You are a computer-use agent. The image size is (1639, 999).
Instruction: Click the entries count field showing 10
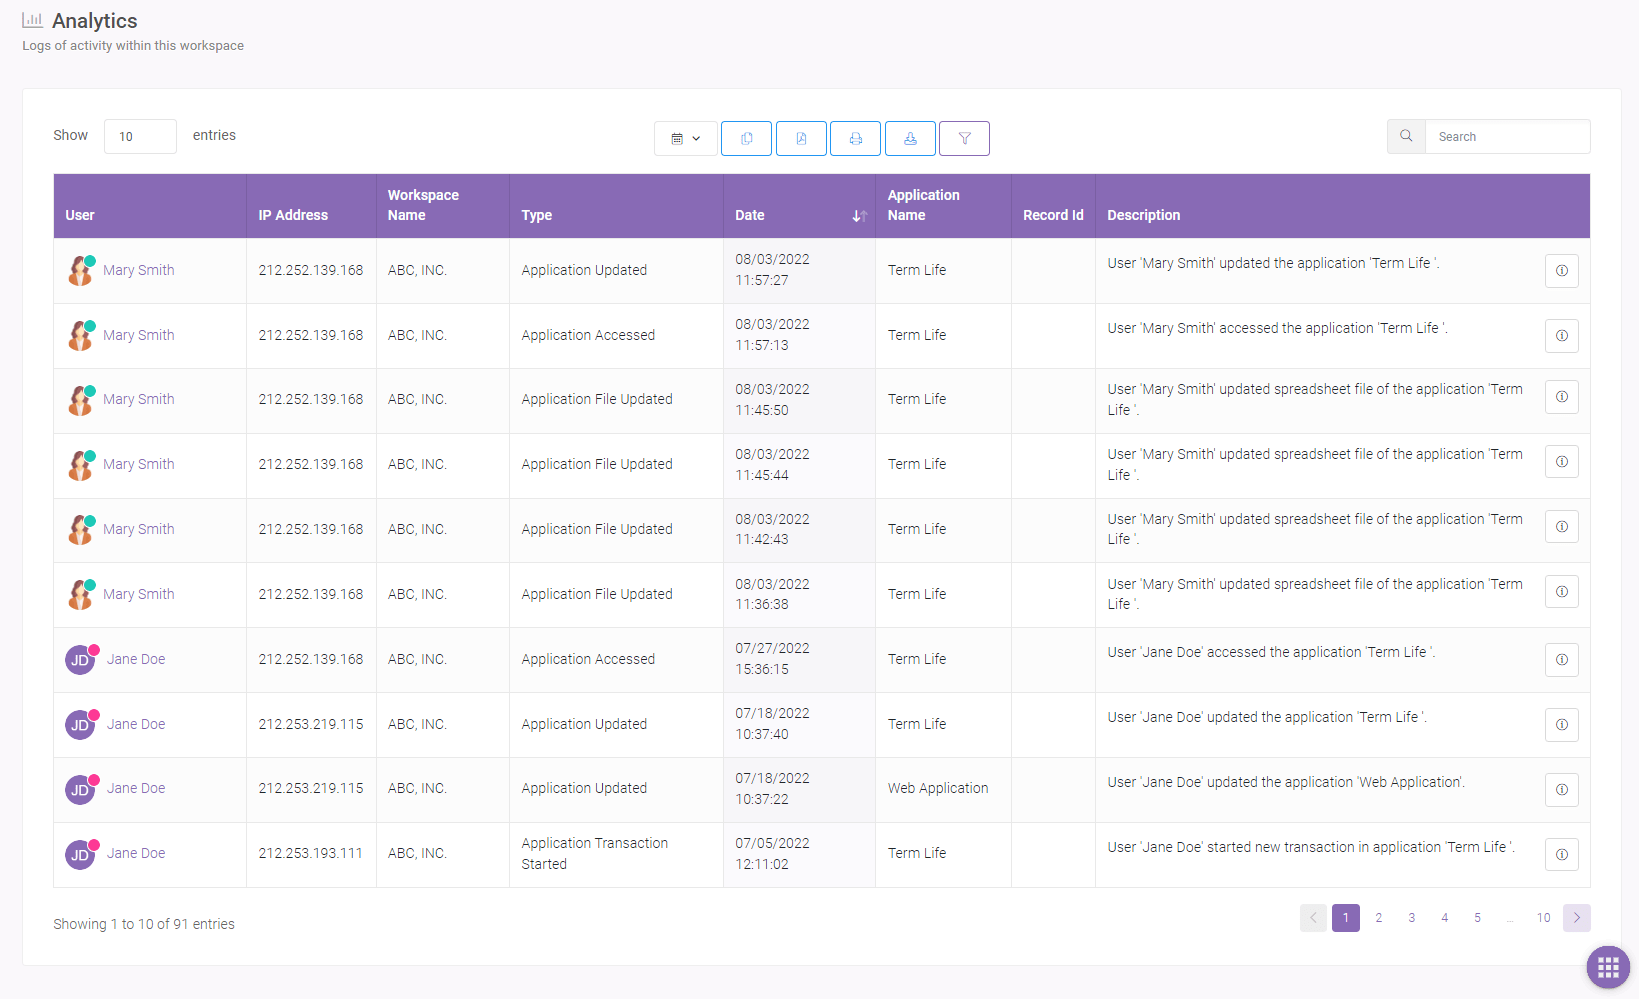coord(140,136)
